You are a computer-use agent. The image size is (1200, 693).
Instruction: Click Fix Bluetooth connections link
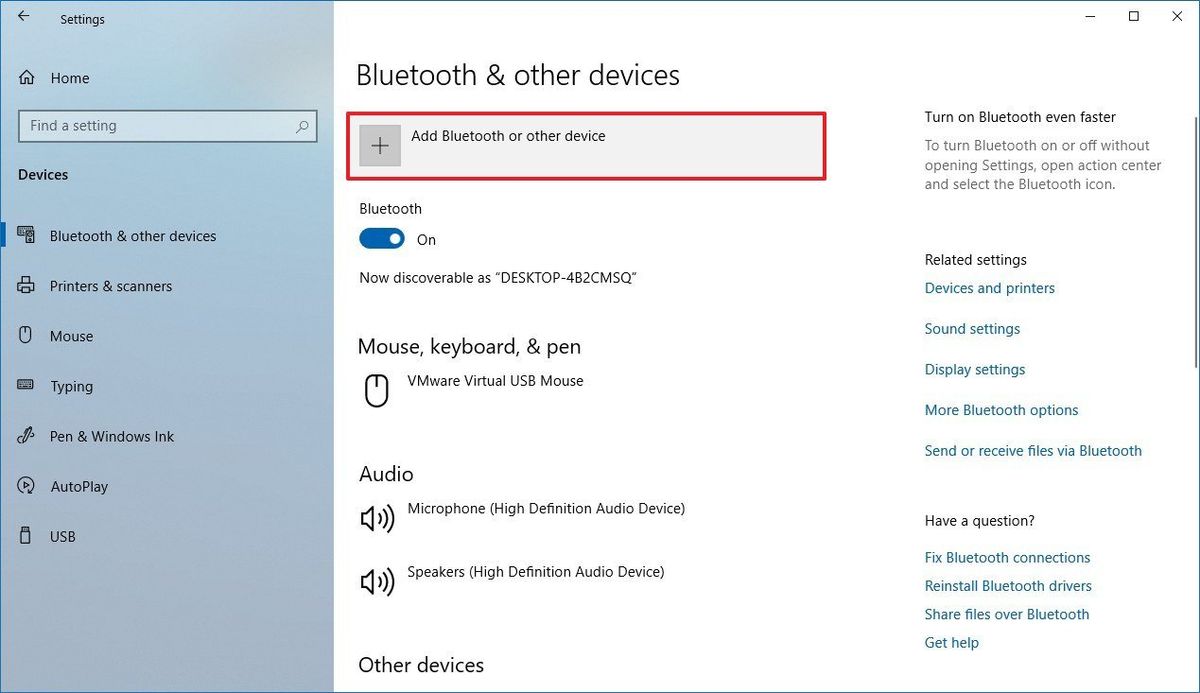coord(1007,557)
